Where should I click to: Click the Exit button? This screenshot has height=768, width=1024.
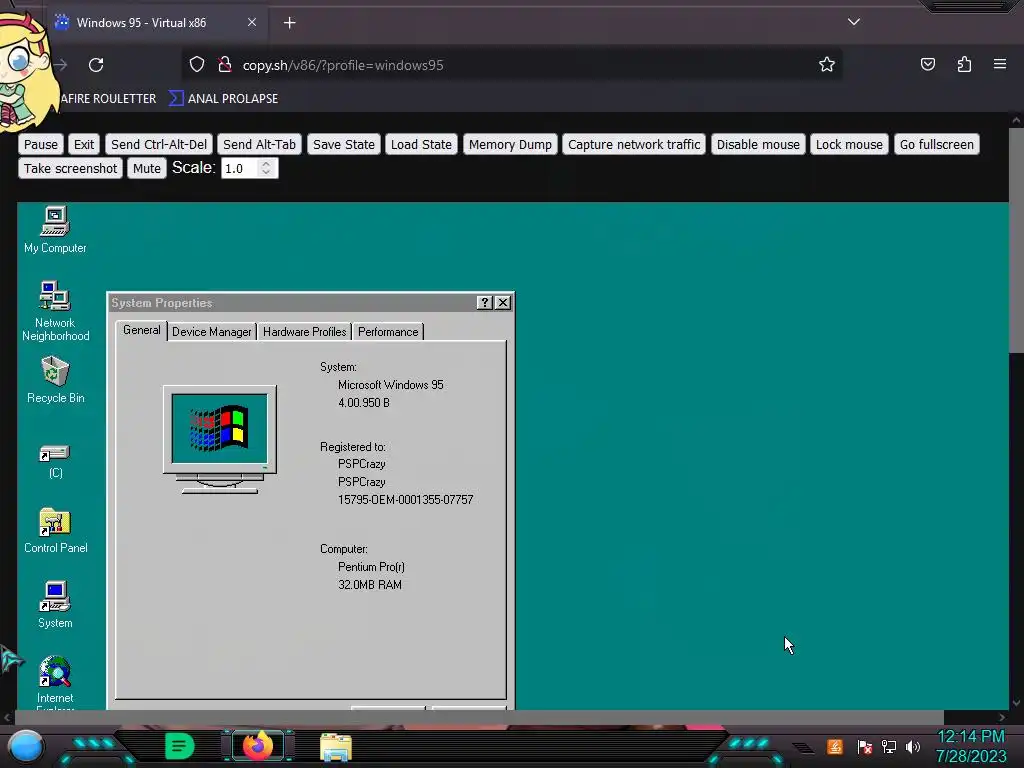[84, 144]
